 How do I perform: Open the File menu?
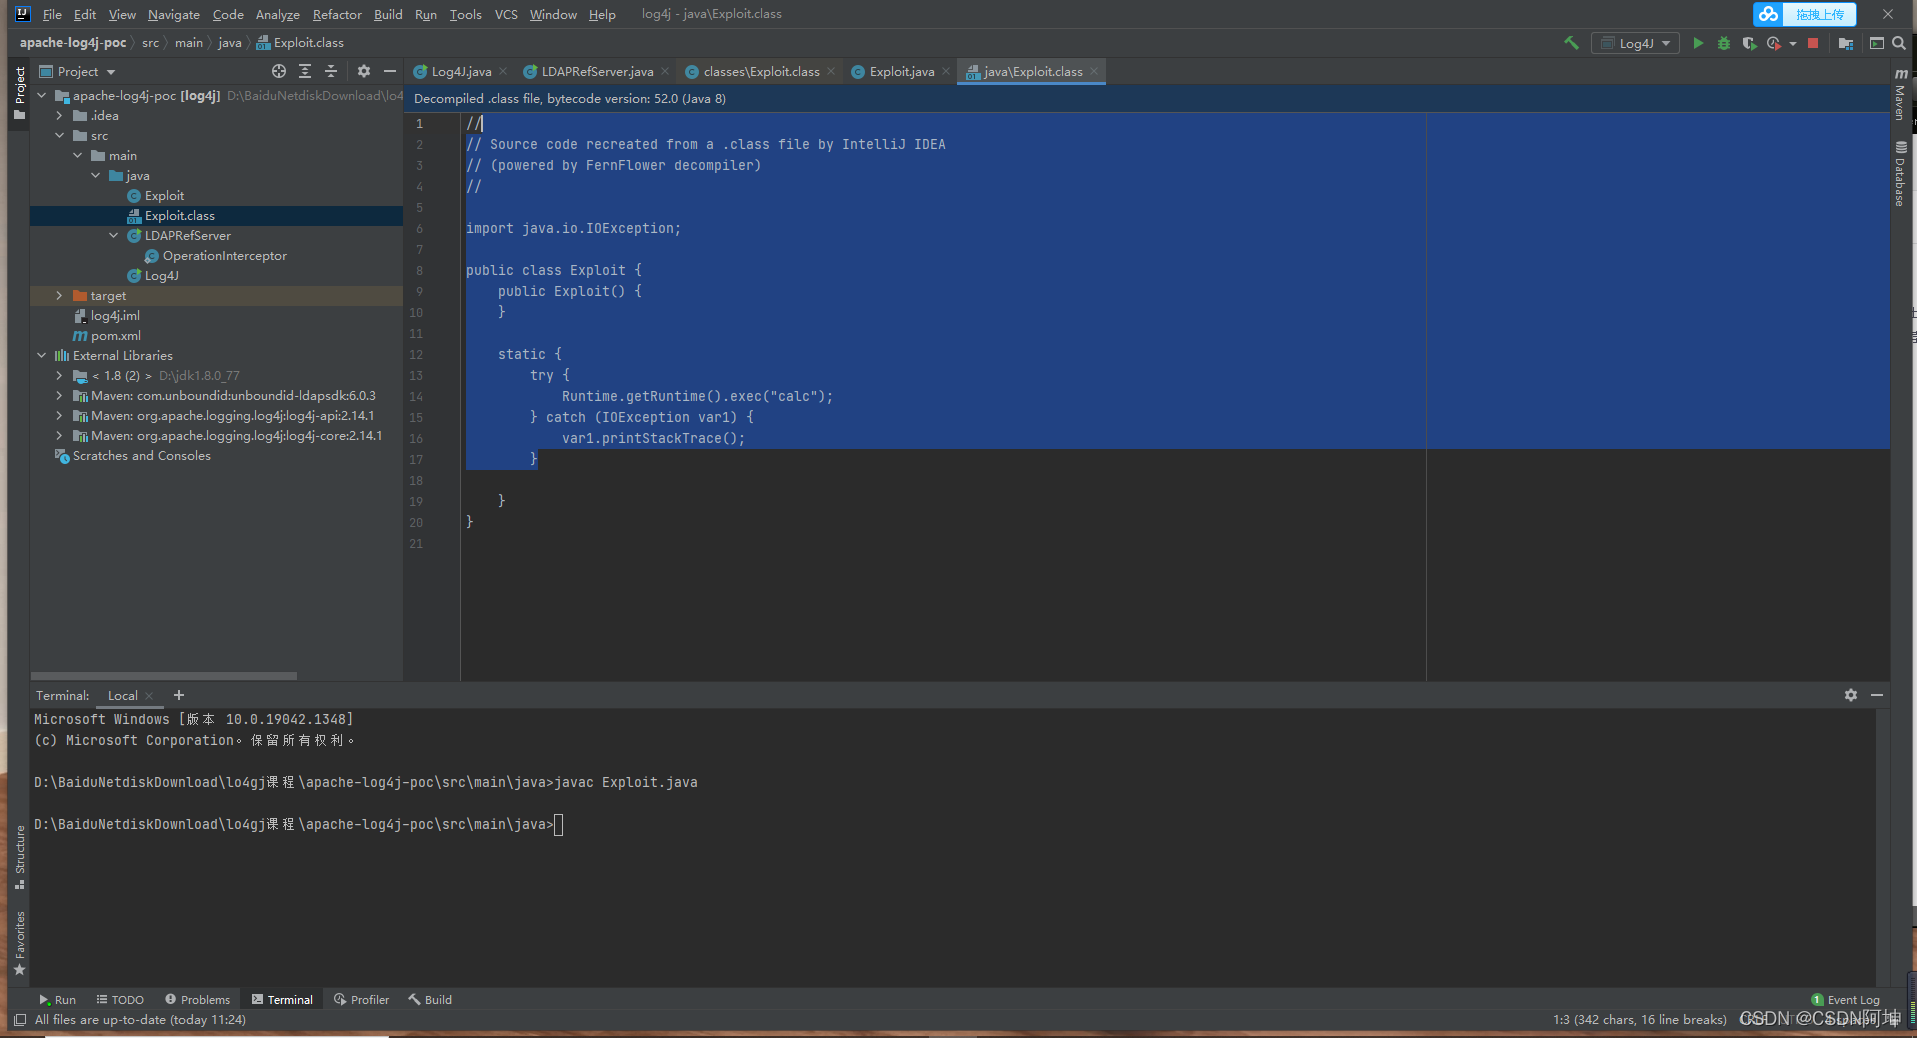tap(52, 14)
